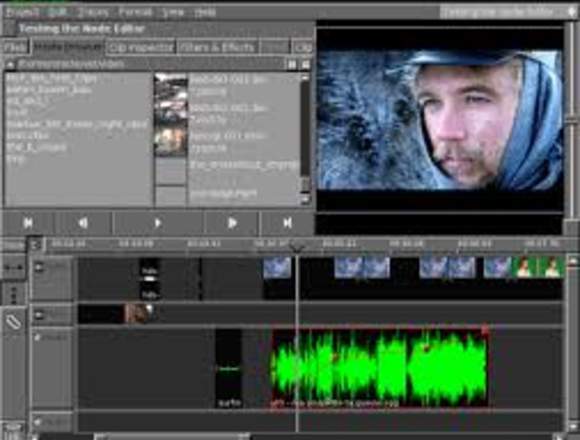Expand the media browser folder path dropdown
This screenshot has width=580, height=440.
coord(10,64)
